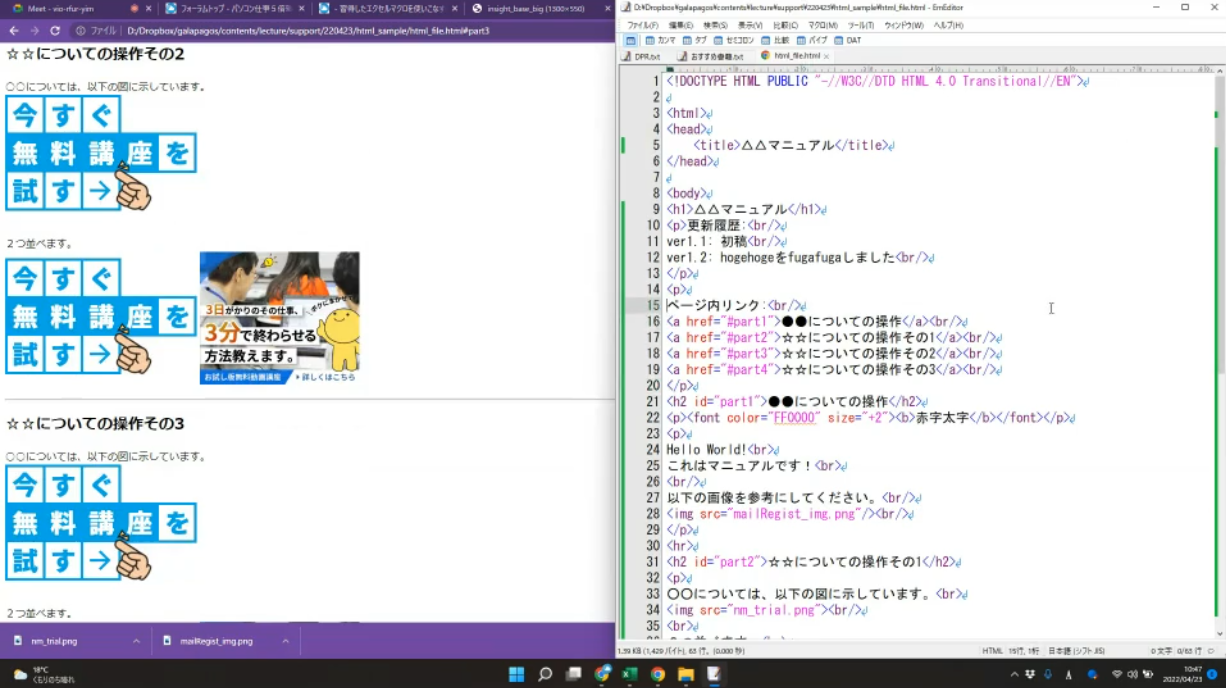Screen dimensions: 1226x688
Task: Click the browser back arrow
Action: (13, 31)
